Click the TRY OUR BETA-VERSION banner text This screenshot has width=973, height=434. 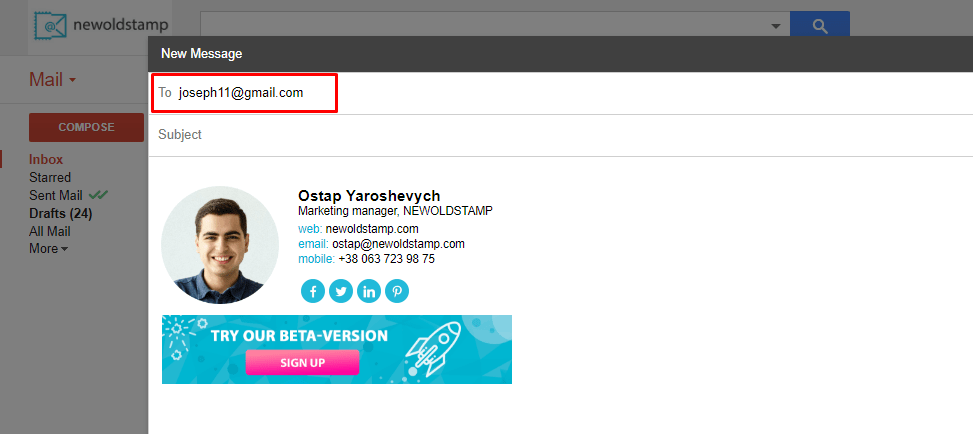coord(299,337)
